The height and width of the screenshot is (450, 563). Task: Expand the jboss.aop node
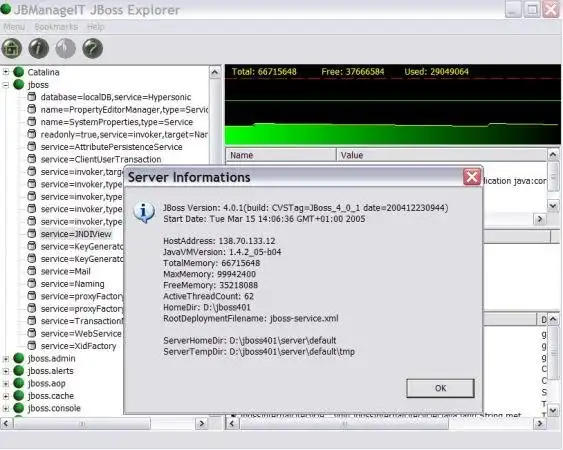[x=6, y=383]
